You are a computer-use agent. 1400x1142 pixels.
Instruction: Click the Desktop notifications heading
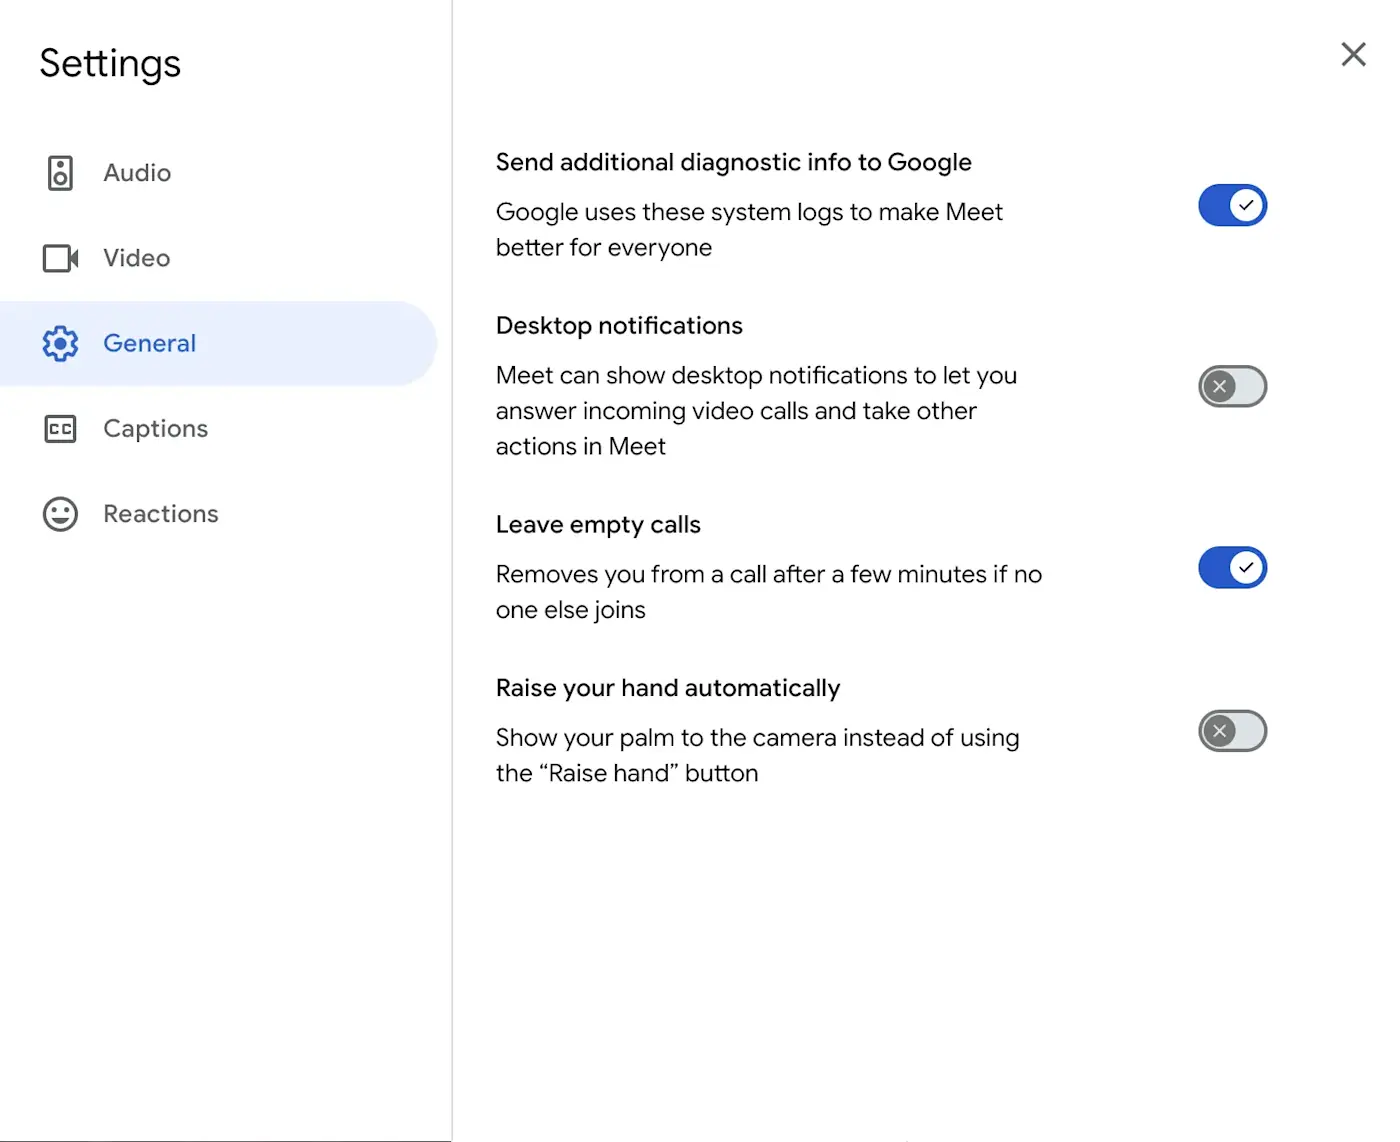pos(619,326)
